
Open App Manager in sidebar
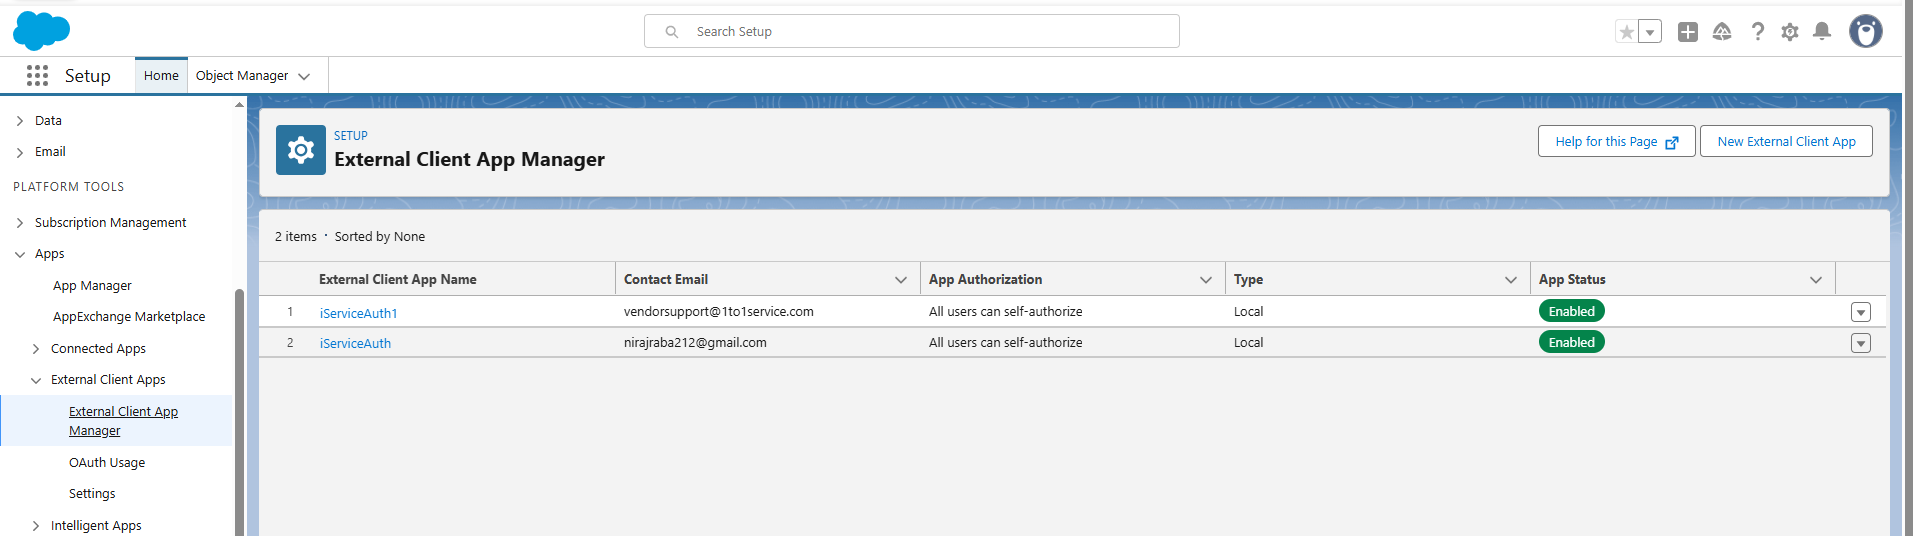pyautogui.click(x=92, y=285)
